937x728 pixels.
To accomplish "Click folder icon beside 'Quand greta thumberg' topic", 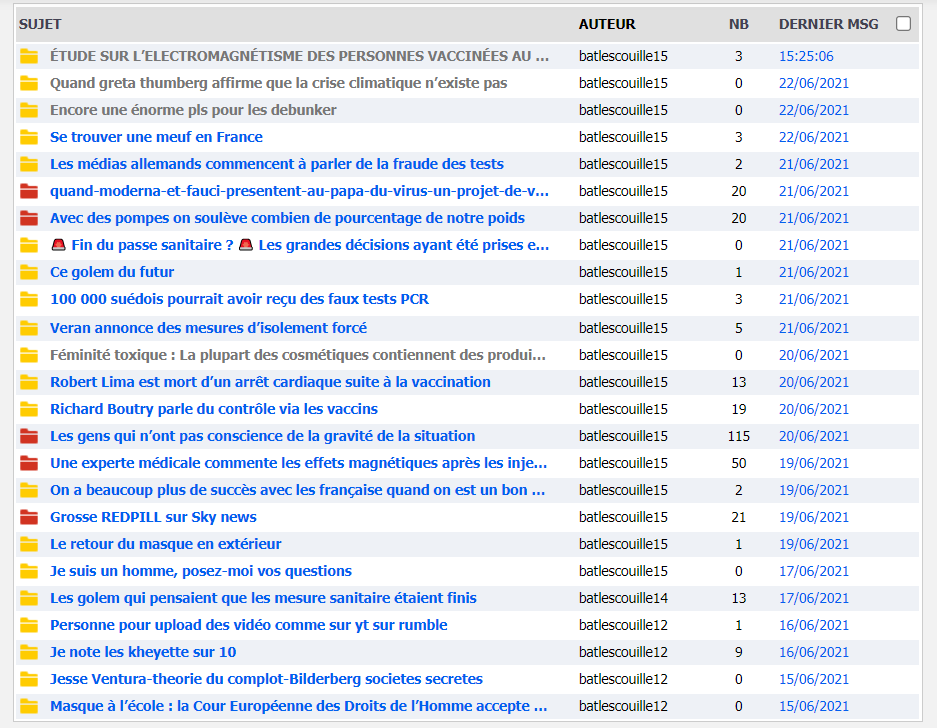I will (29, 84).
